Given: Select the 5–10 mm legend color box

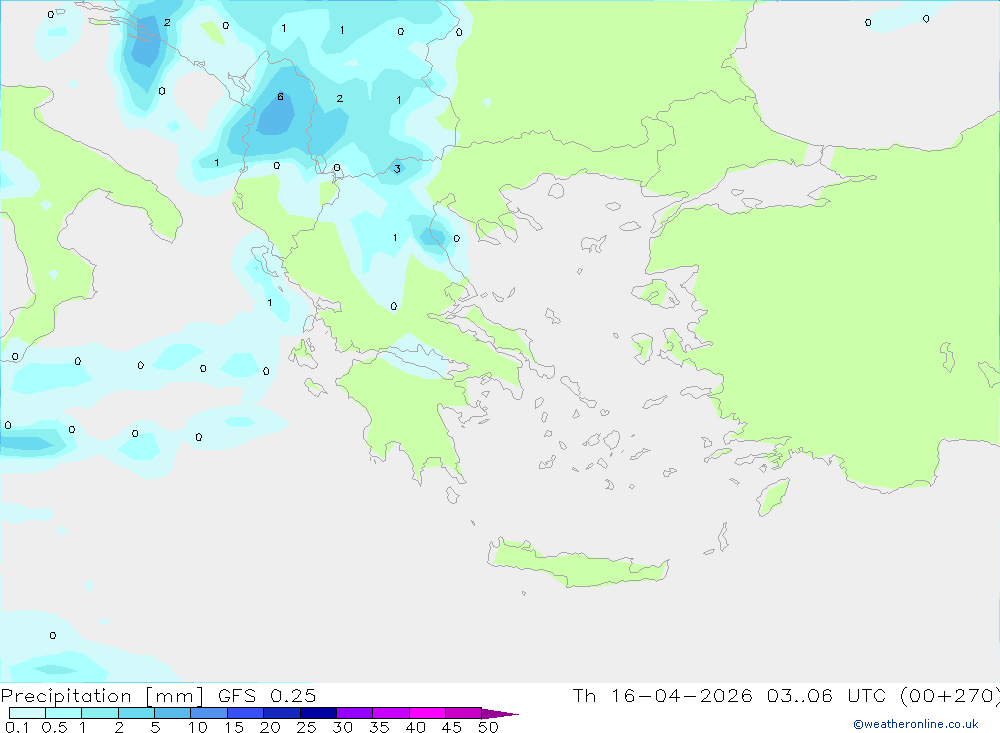Looking at the screenshot, I should pyautogui.click(x=173, y=713).
